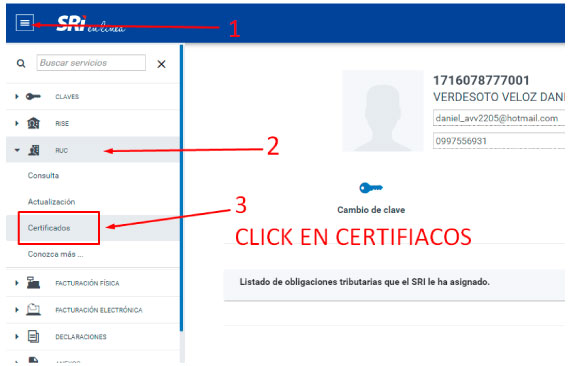Click the email field daniel_avv2205@hotmail.com

[x=499, y=118]
